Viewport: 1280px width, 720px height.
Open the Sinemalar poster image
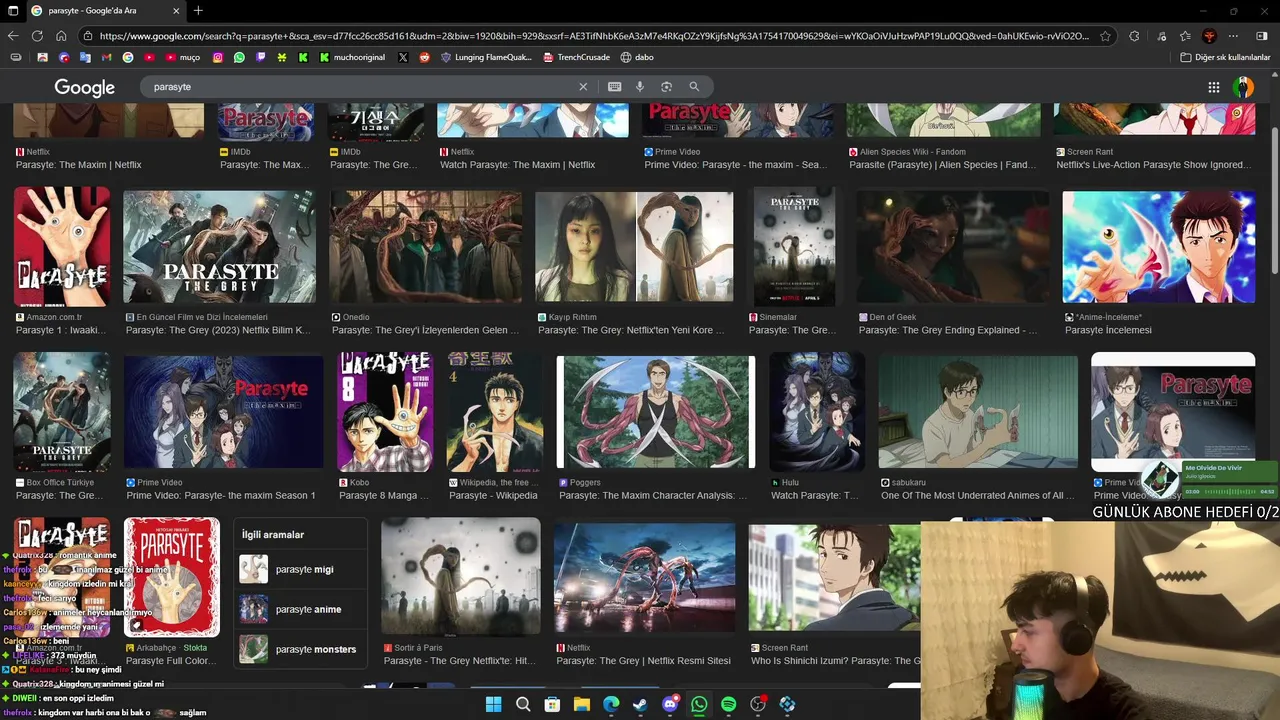pos(794,247)
